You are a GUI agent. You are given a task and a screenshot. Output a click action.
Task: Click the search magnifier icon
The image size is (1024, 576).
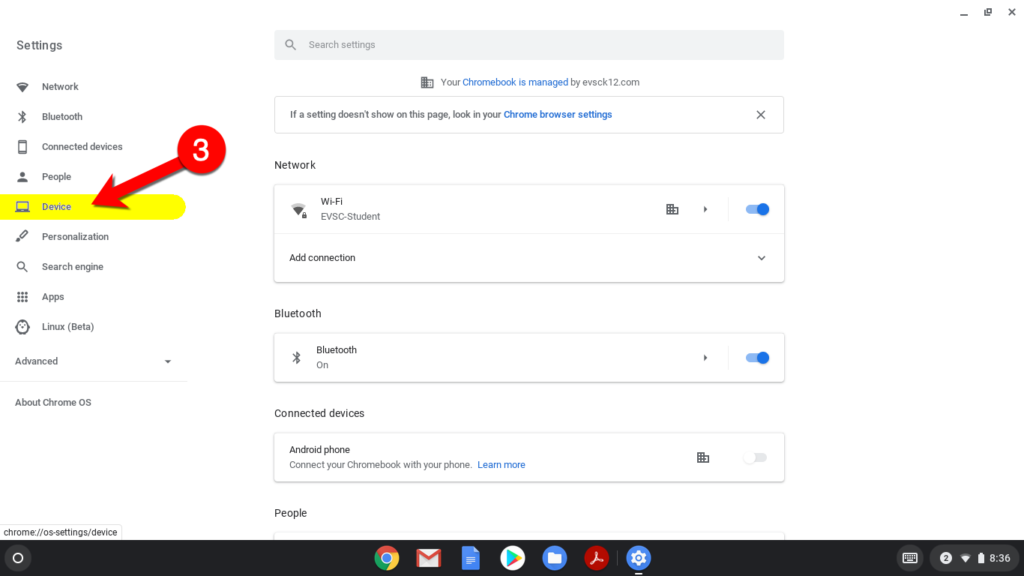click(291, 45)
